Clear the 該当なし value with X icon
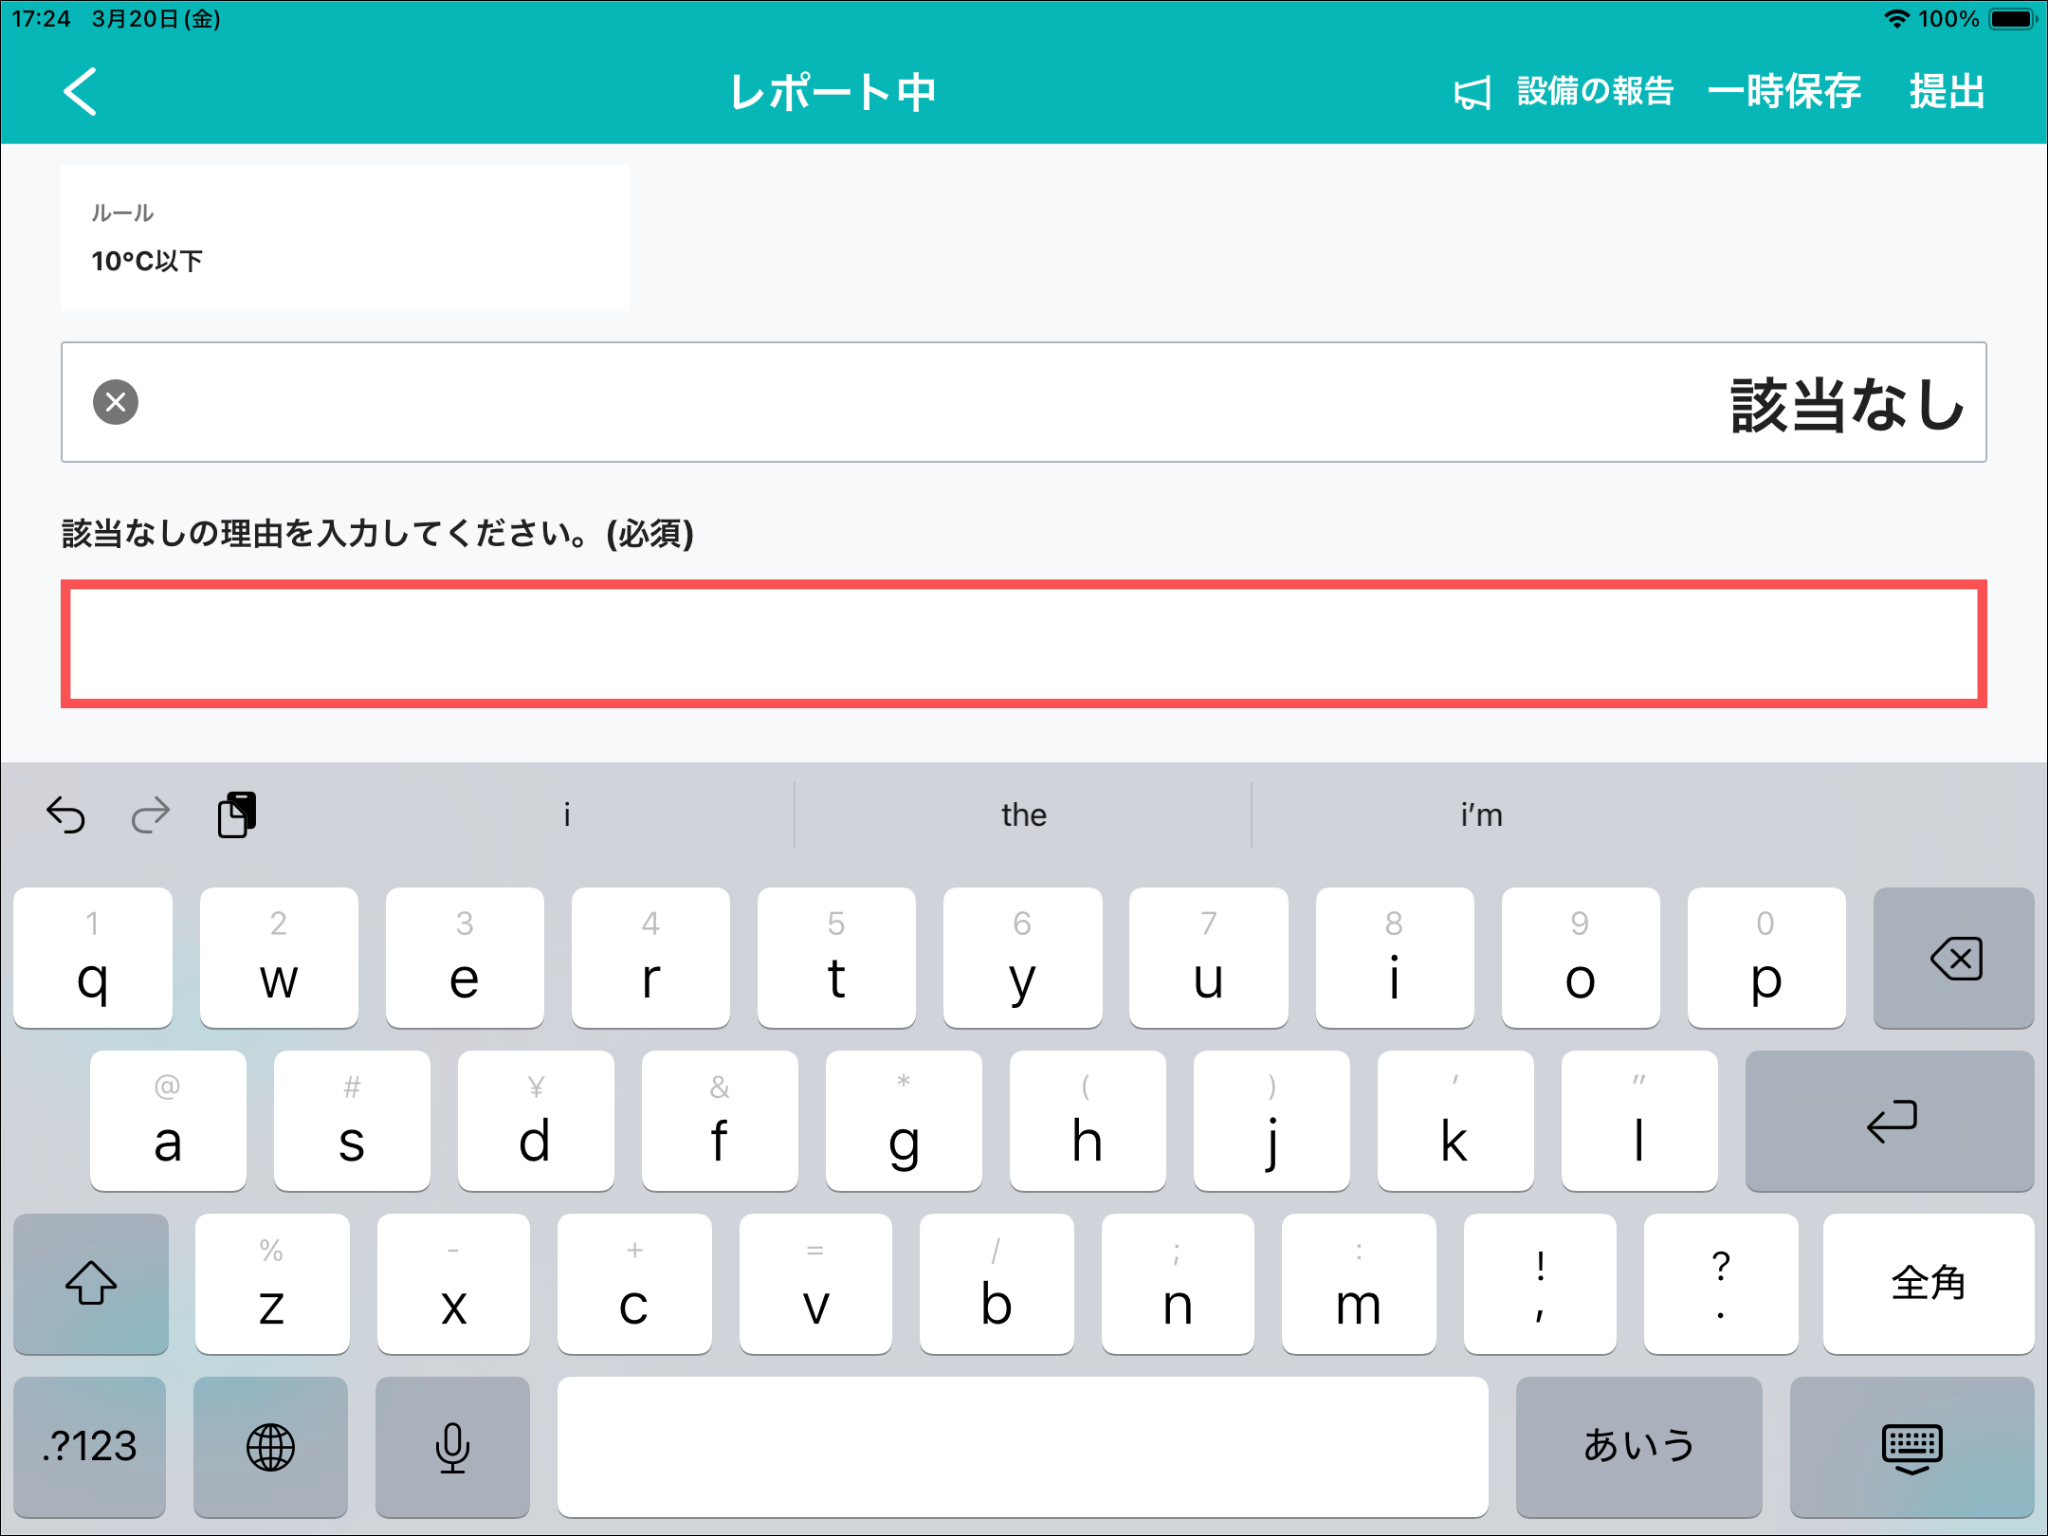Viewport: 2048px width, 1536px height. 116,402
